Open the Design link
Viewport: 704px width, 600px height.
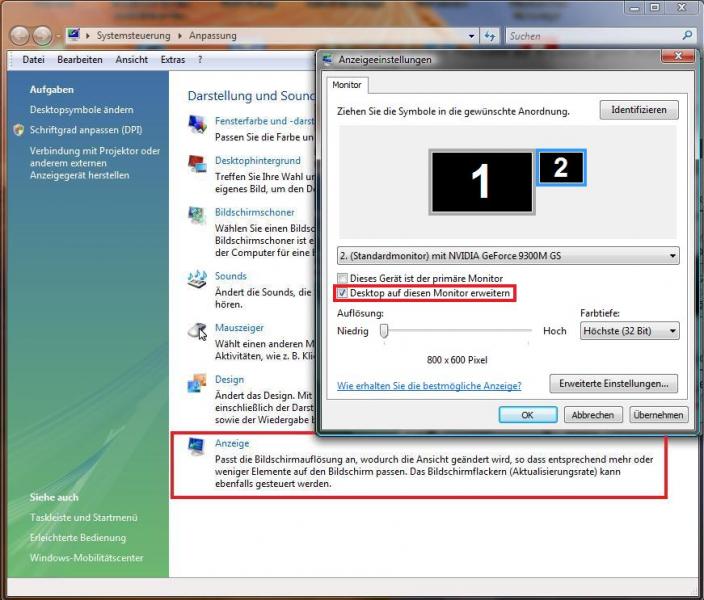(229, 379)
